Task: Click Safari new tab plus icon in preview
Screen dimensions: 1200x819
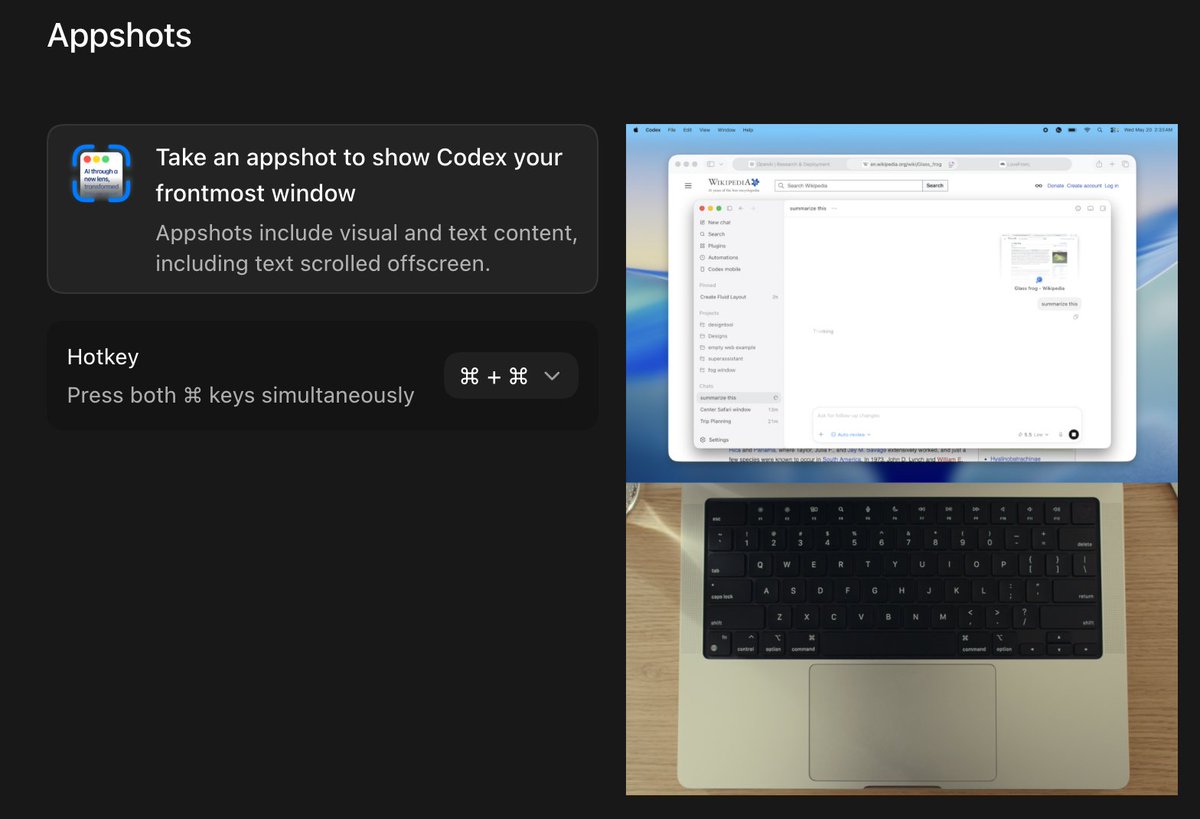Action: point(1112,164)
